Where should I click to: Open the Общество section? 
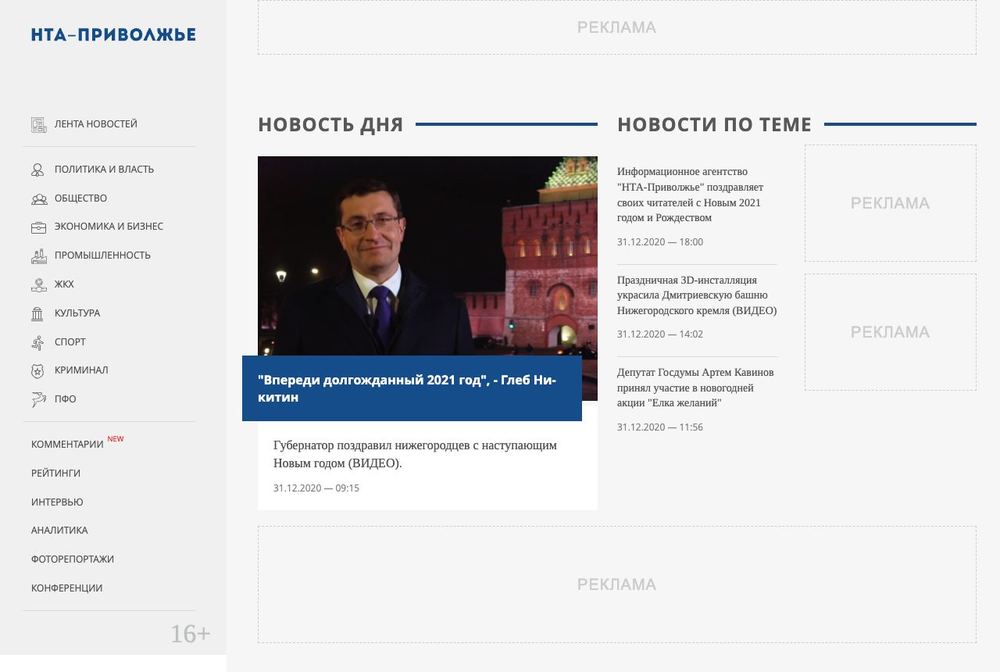(80, 198)
